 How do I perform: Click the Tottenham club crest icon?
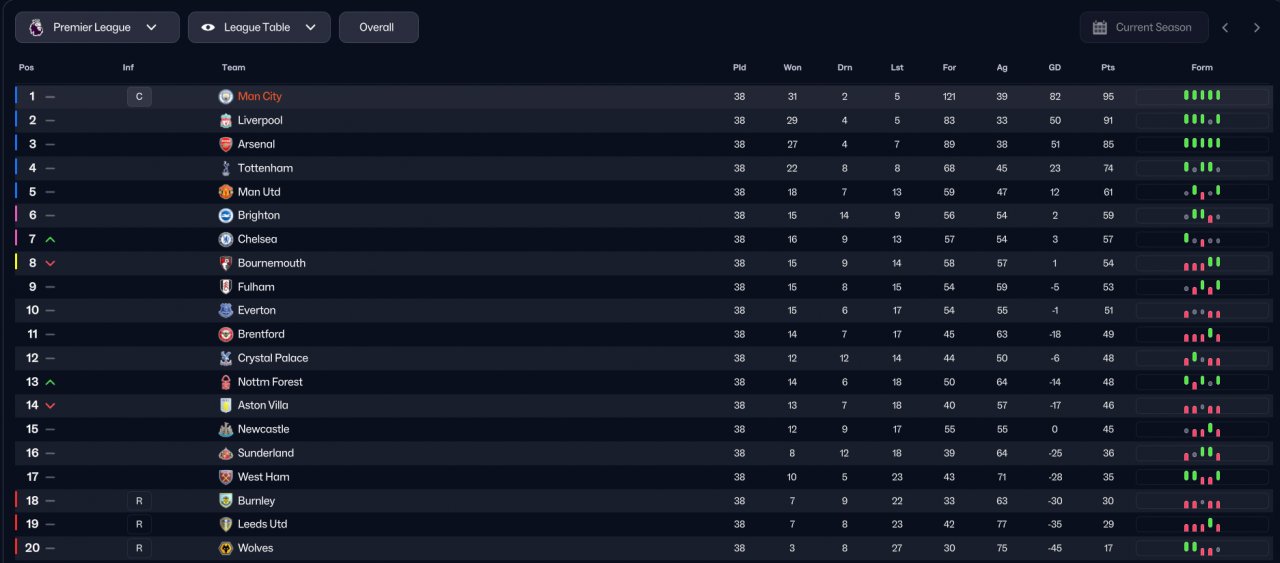tap(225, 168)
